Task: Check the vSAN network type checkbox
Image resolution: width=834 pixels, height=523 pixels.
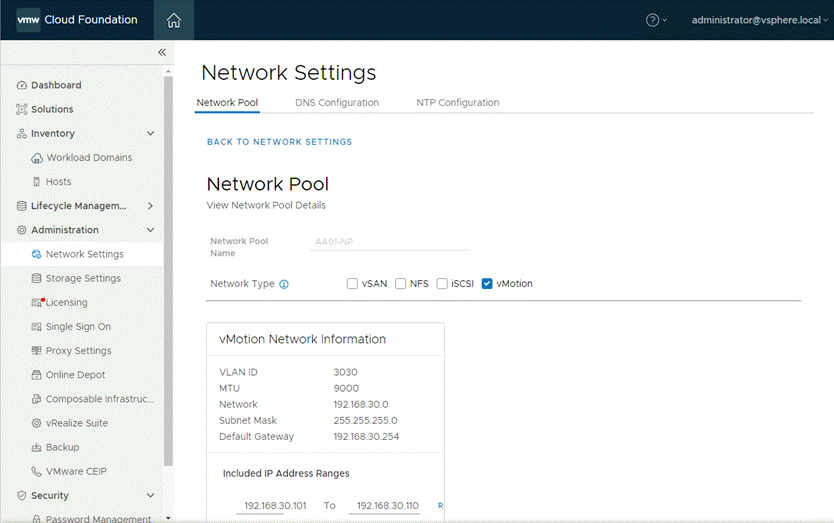Action: [x=352, y=284]
